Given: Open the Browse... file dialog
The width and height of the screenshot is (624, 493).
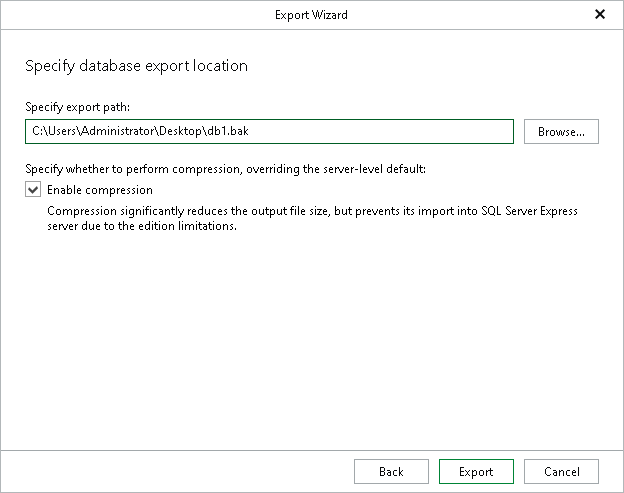Looking at the screenshot, I should [560, 132].
